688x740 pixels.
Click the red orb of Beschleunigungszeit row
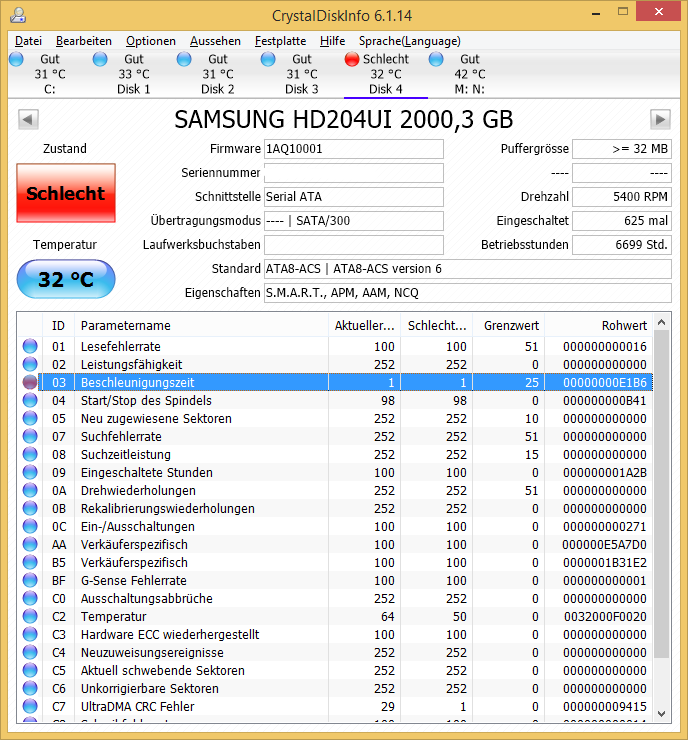click(30, 382)
